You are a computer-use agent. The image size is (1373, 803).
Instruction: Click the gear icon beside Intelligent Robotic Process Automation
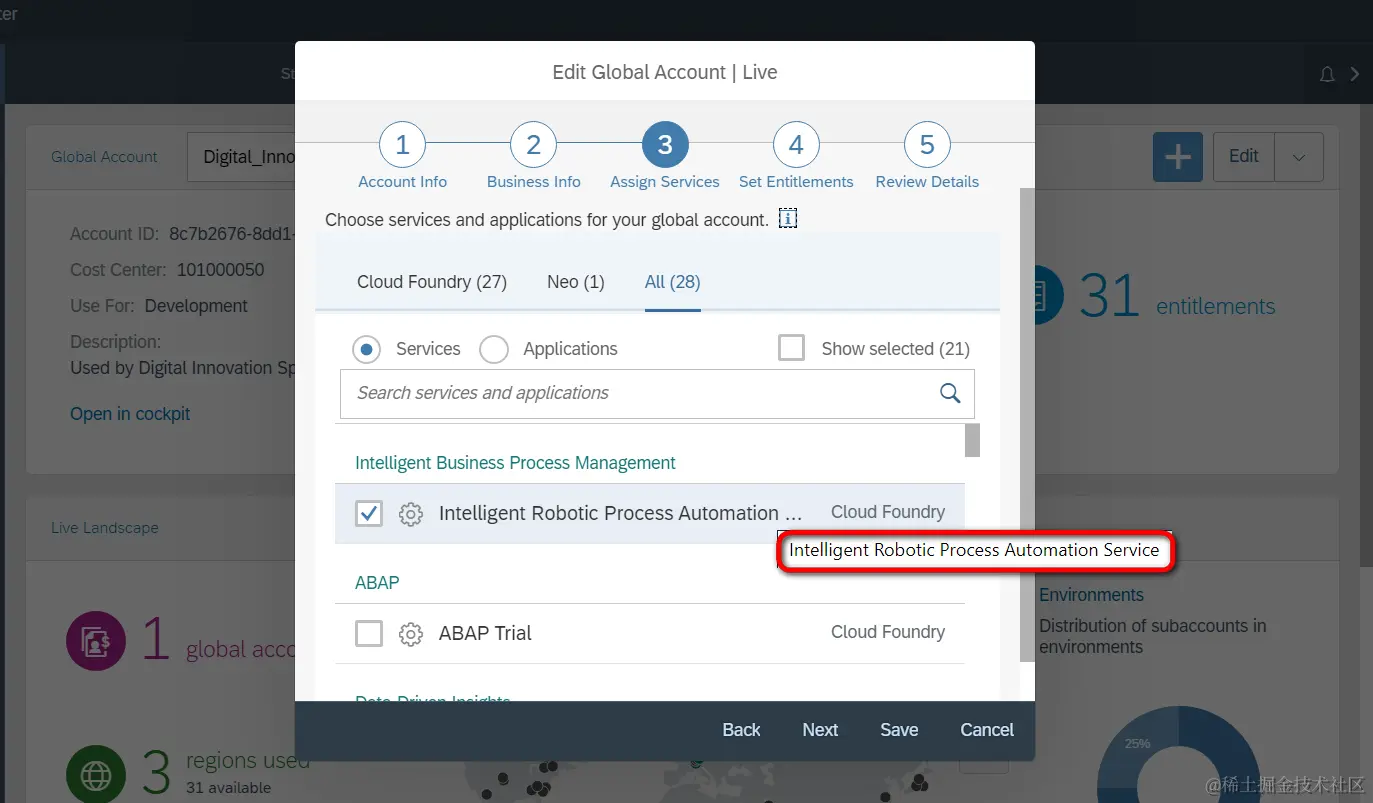click(x=410, y=514)
